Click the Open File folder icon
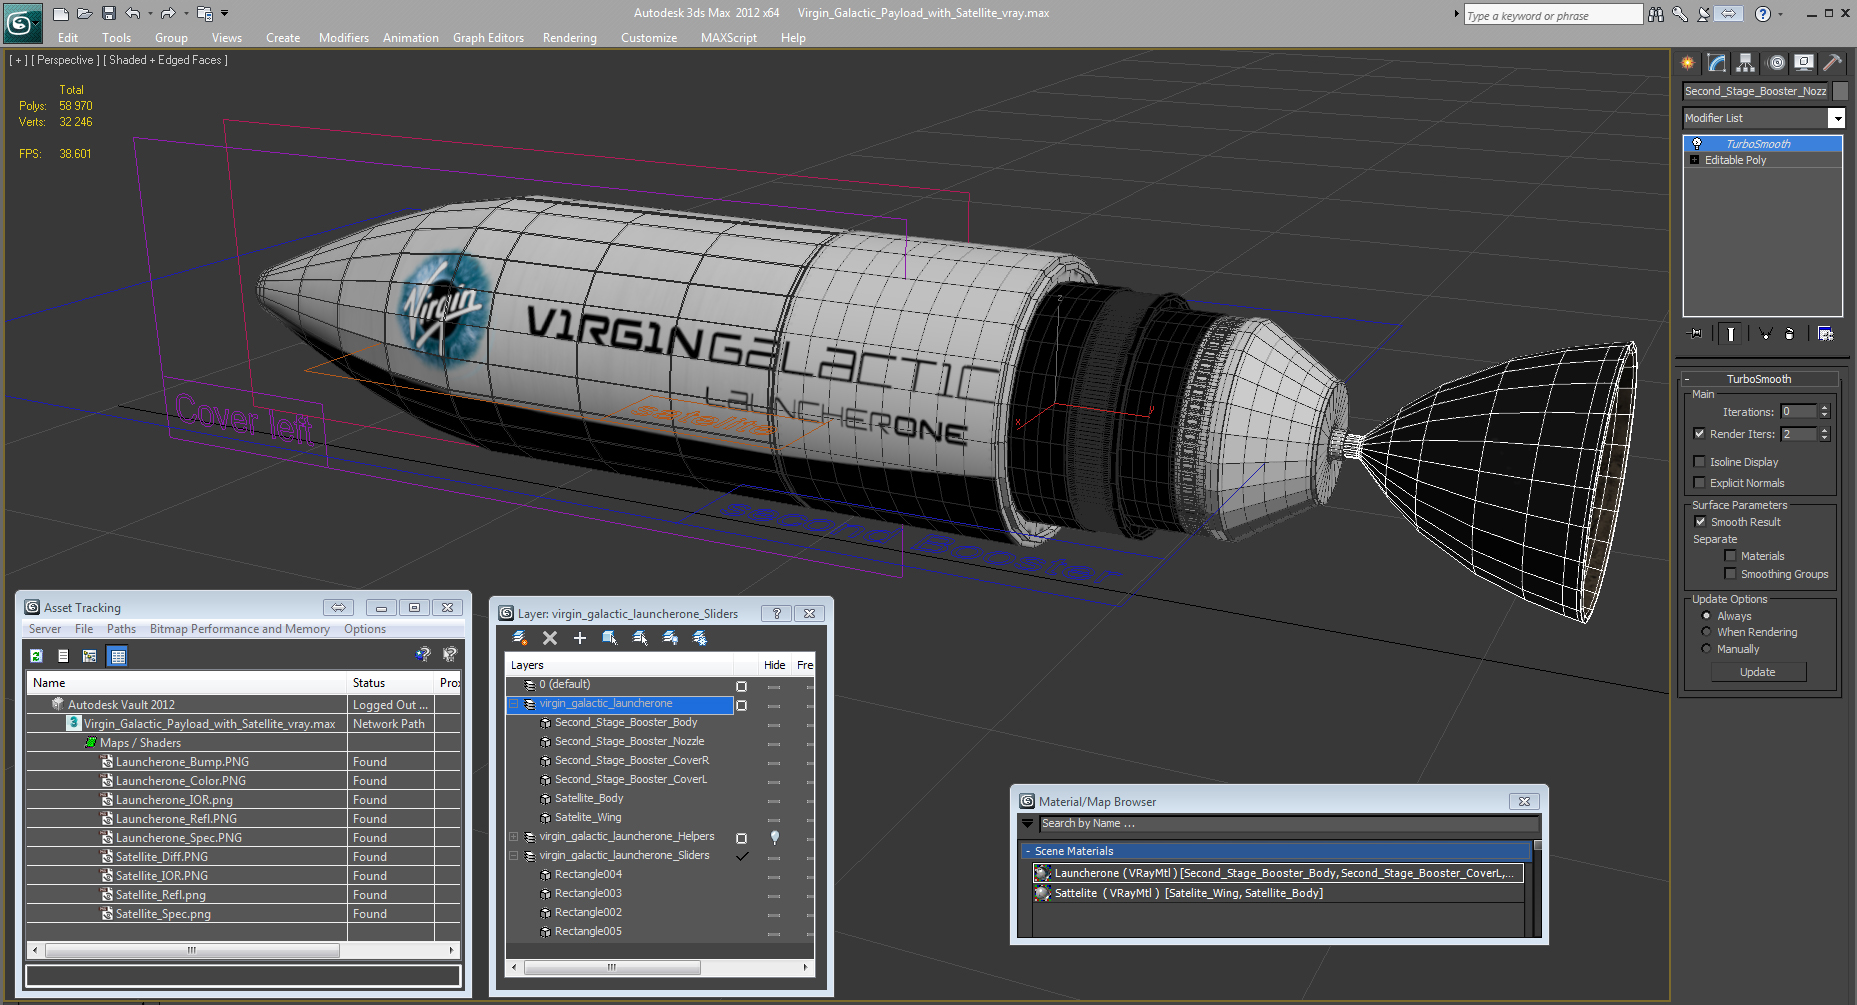The image size is (1857, 1005). 85,14
